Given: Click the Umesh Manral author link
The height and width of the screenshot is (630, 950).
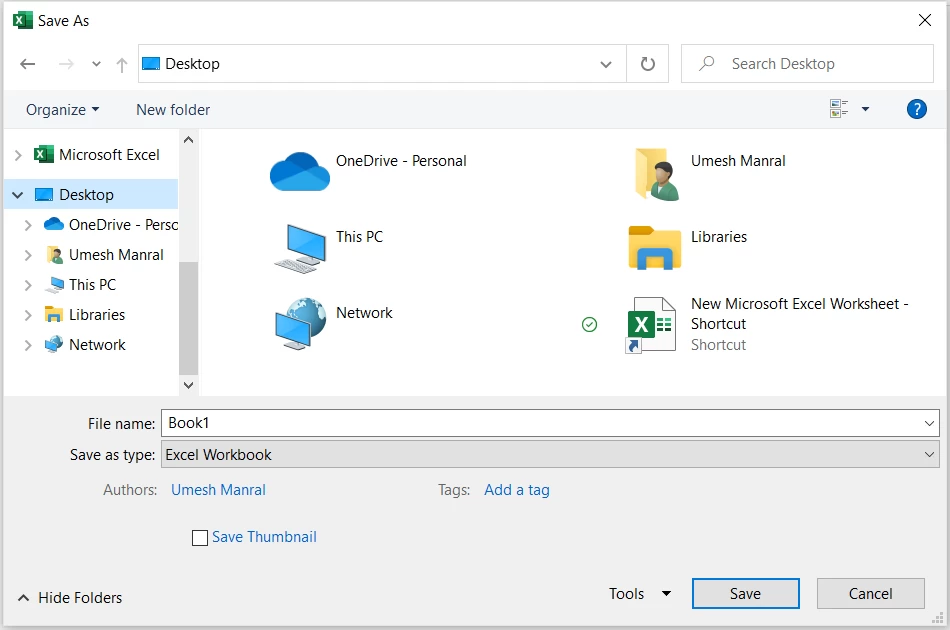Looking at the screenshot, I should pos(218,489).
